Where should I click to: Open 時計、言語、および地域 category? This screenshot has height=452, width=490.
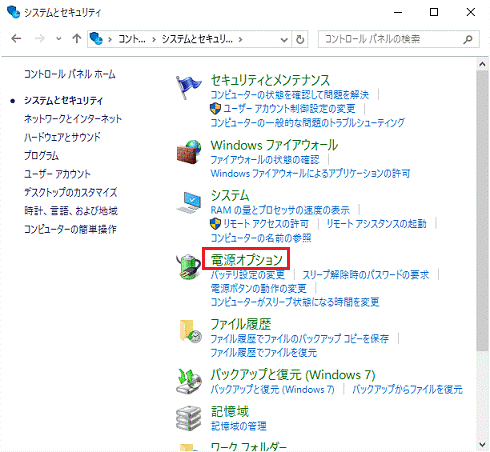pos(71,211)
